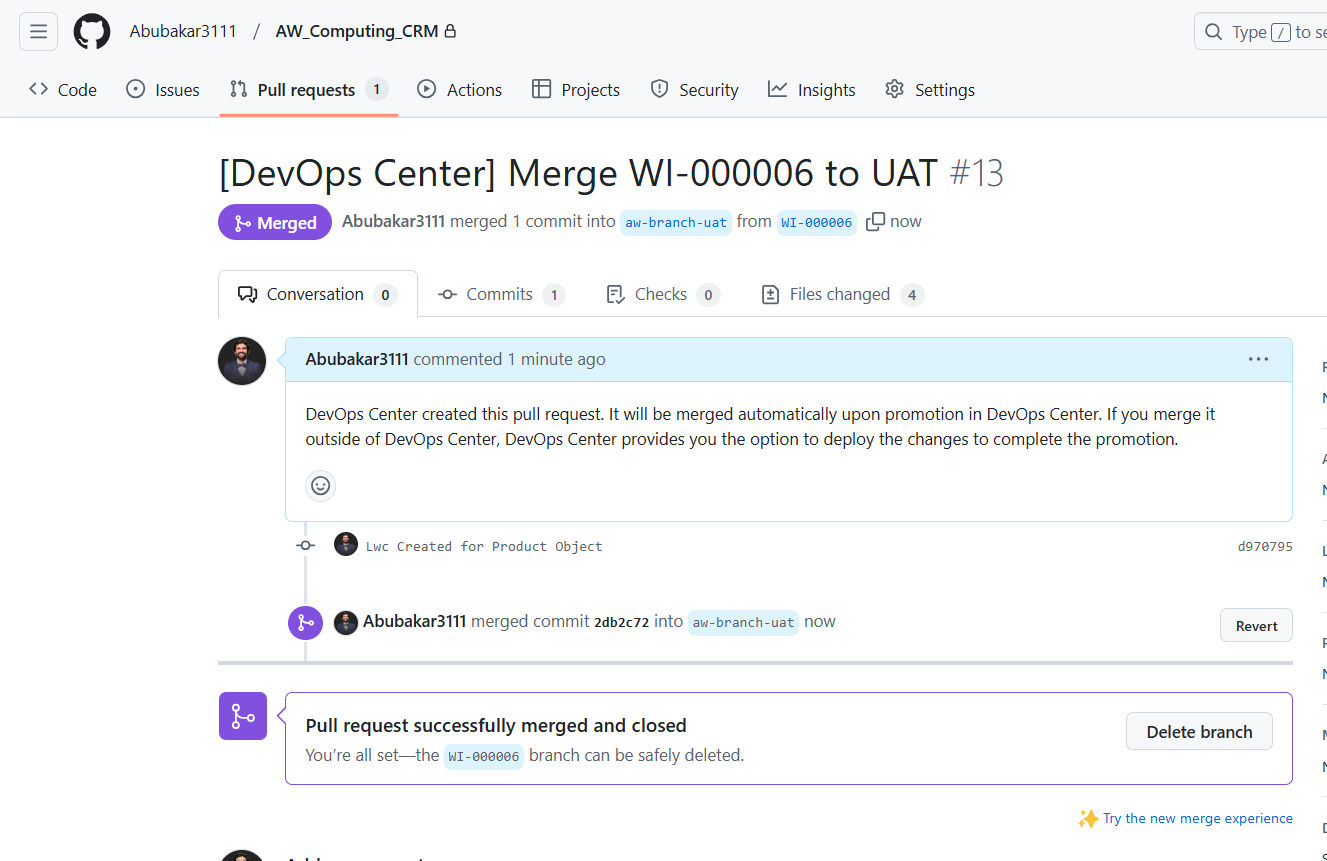Open the hamburger navigation menu
The width and height of the screenshot is (1327, 861).
coord(38,32)
